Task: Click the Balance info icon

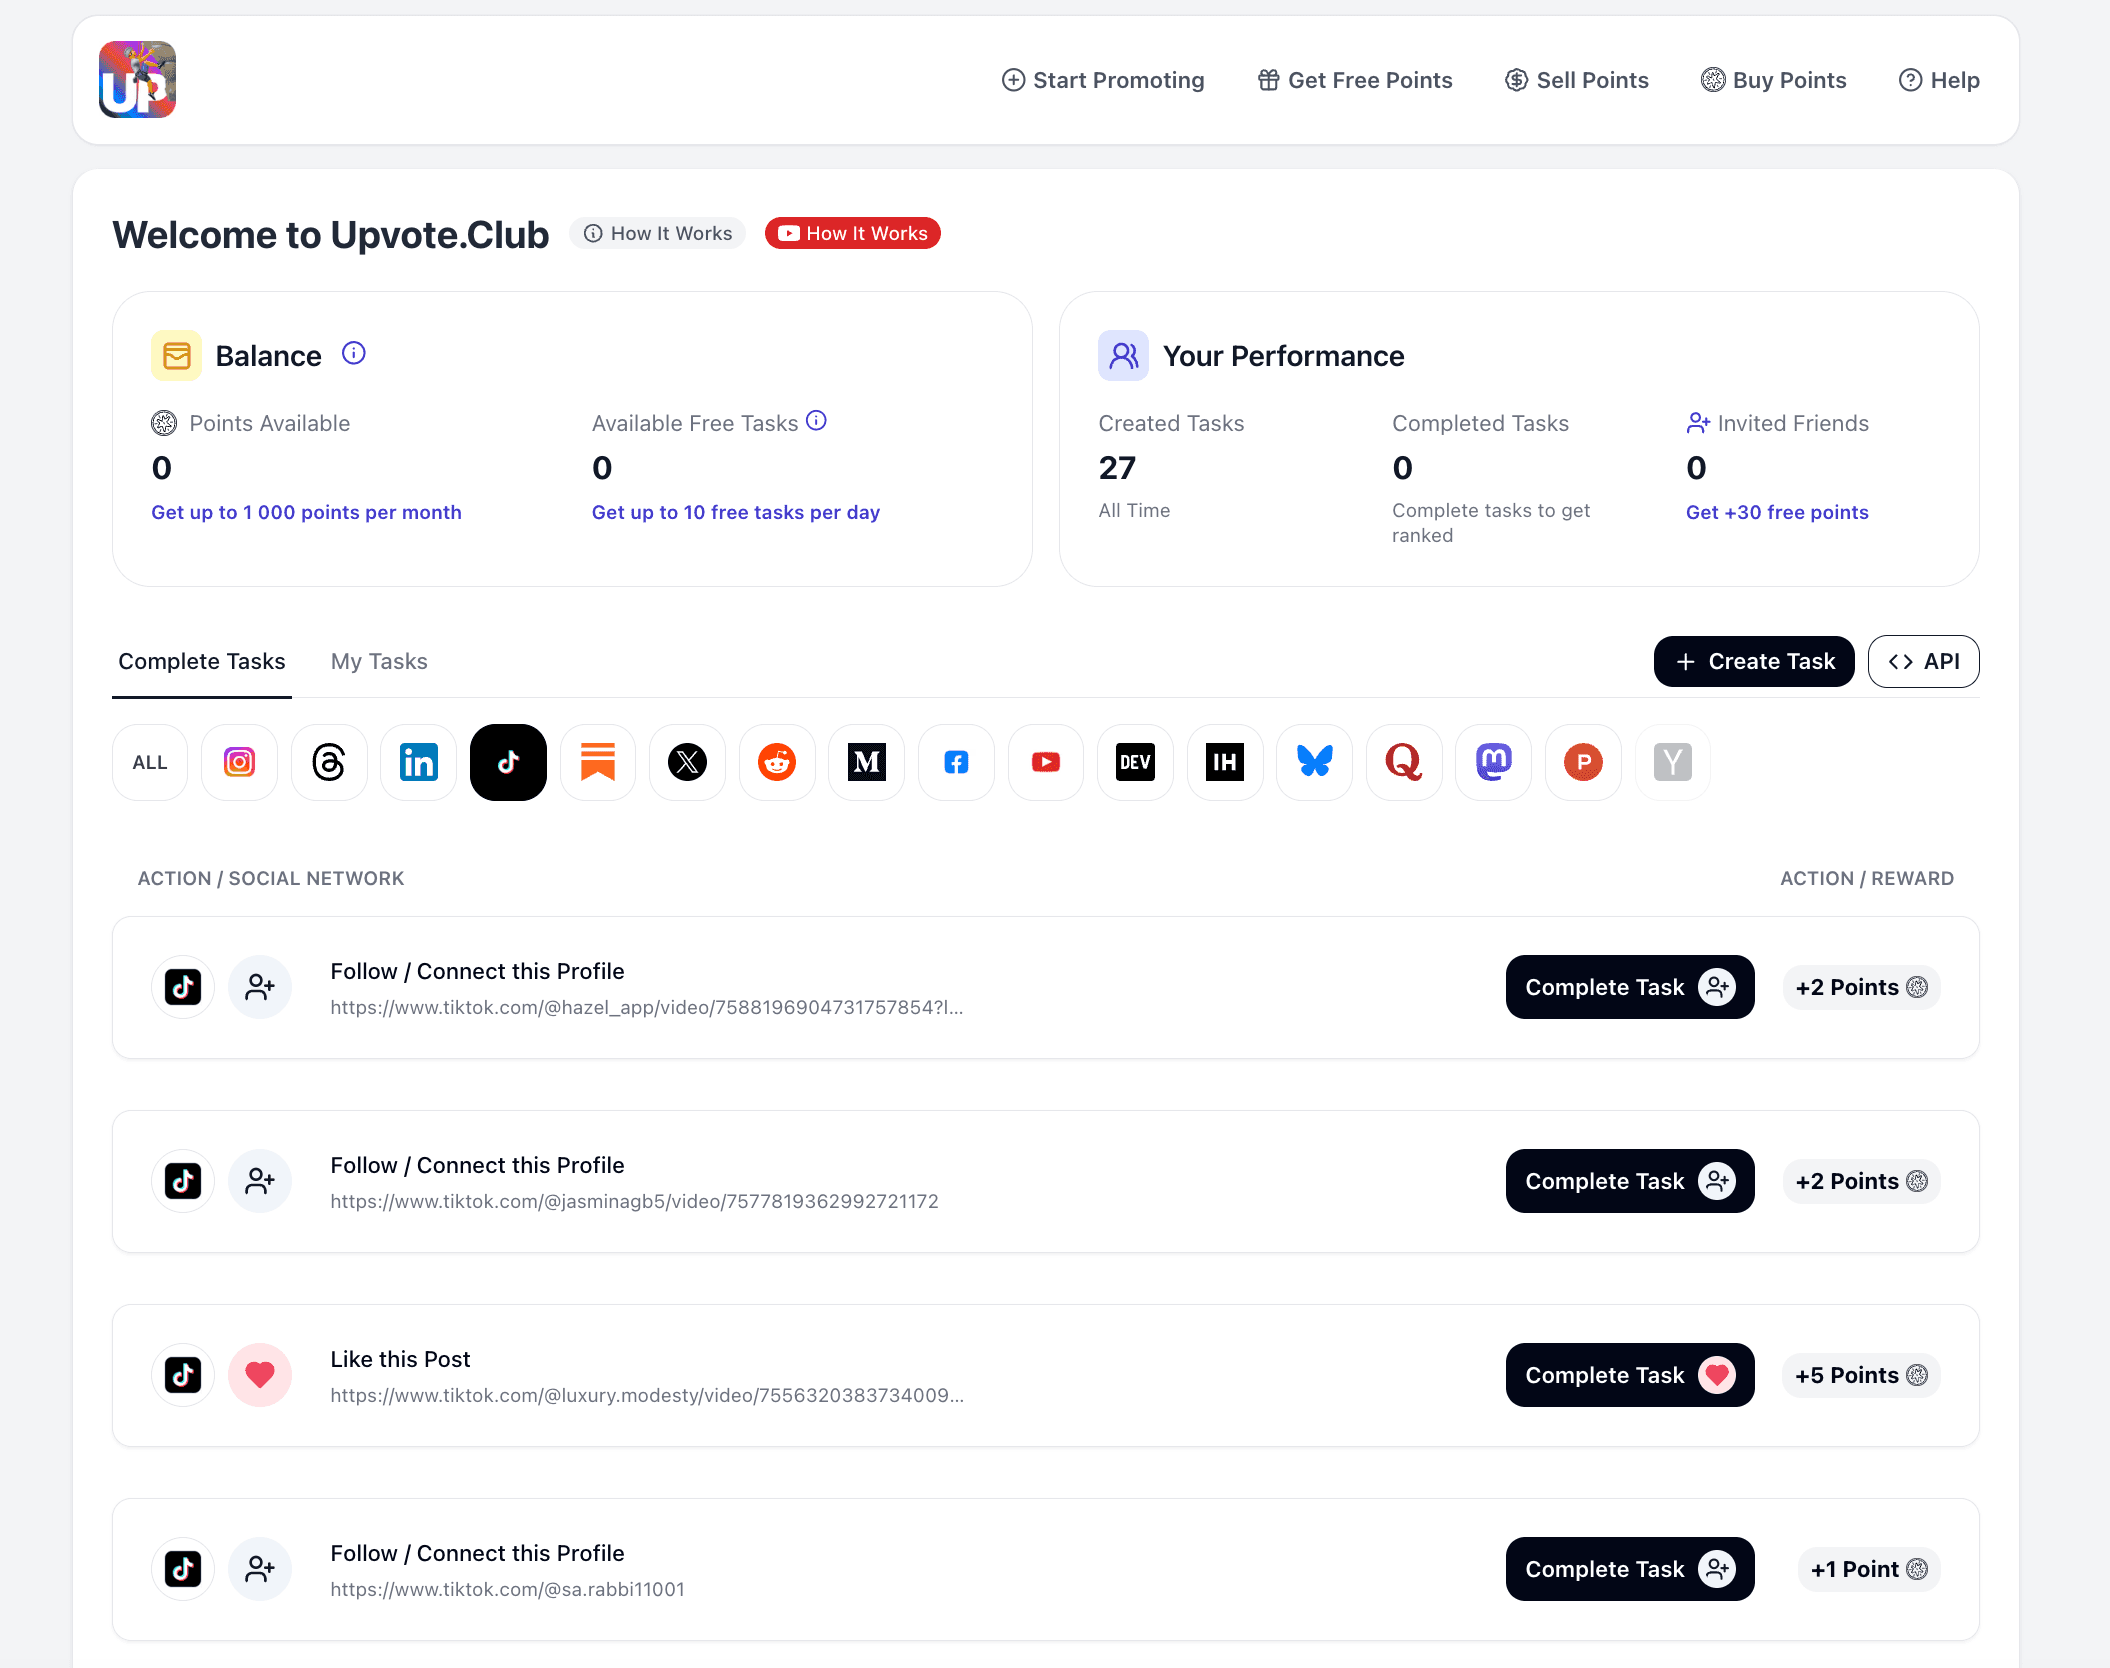Action: coord(354,353)
